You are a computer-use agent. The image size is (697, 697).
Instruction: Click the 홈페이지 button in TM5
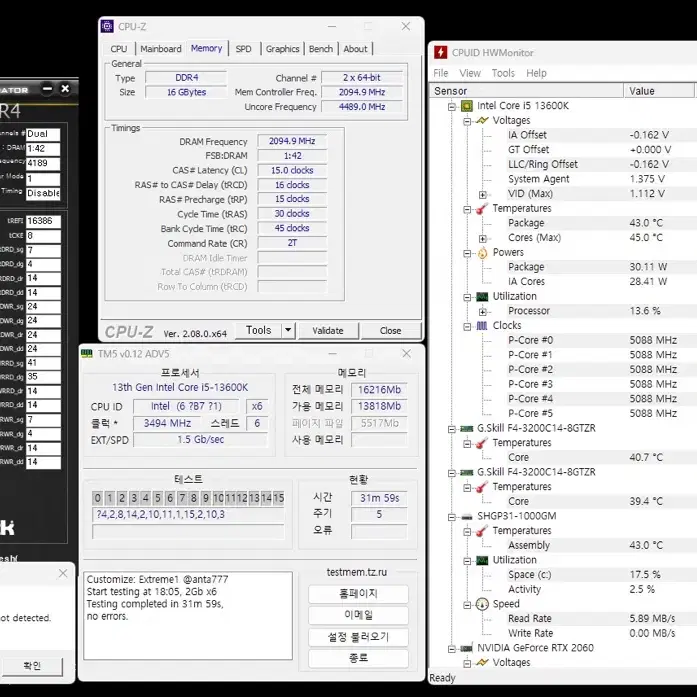[x=358, y=594]
